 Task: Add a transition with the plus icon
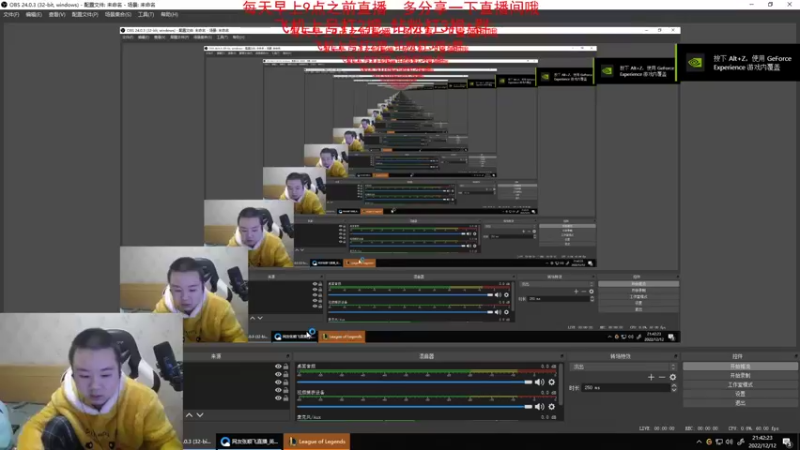coord(651,377)
